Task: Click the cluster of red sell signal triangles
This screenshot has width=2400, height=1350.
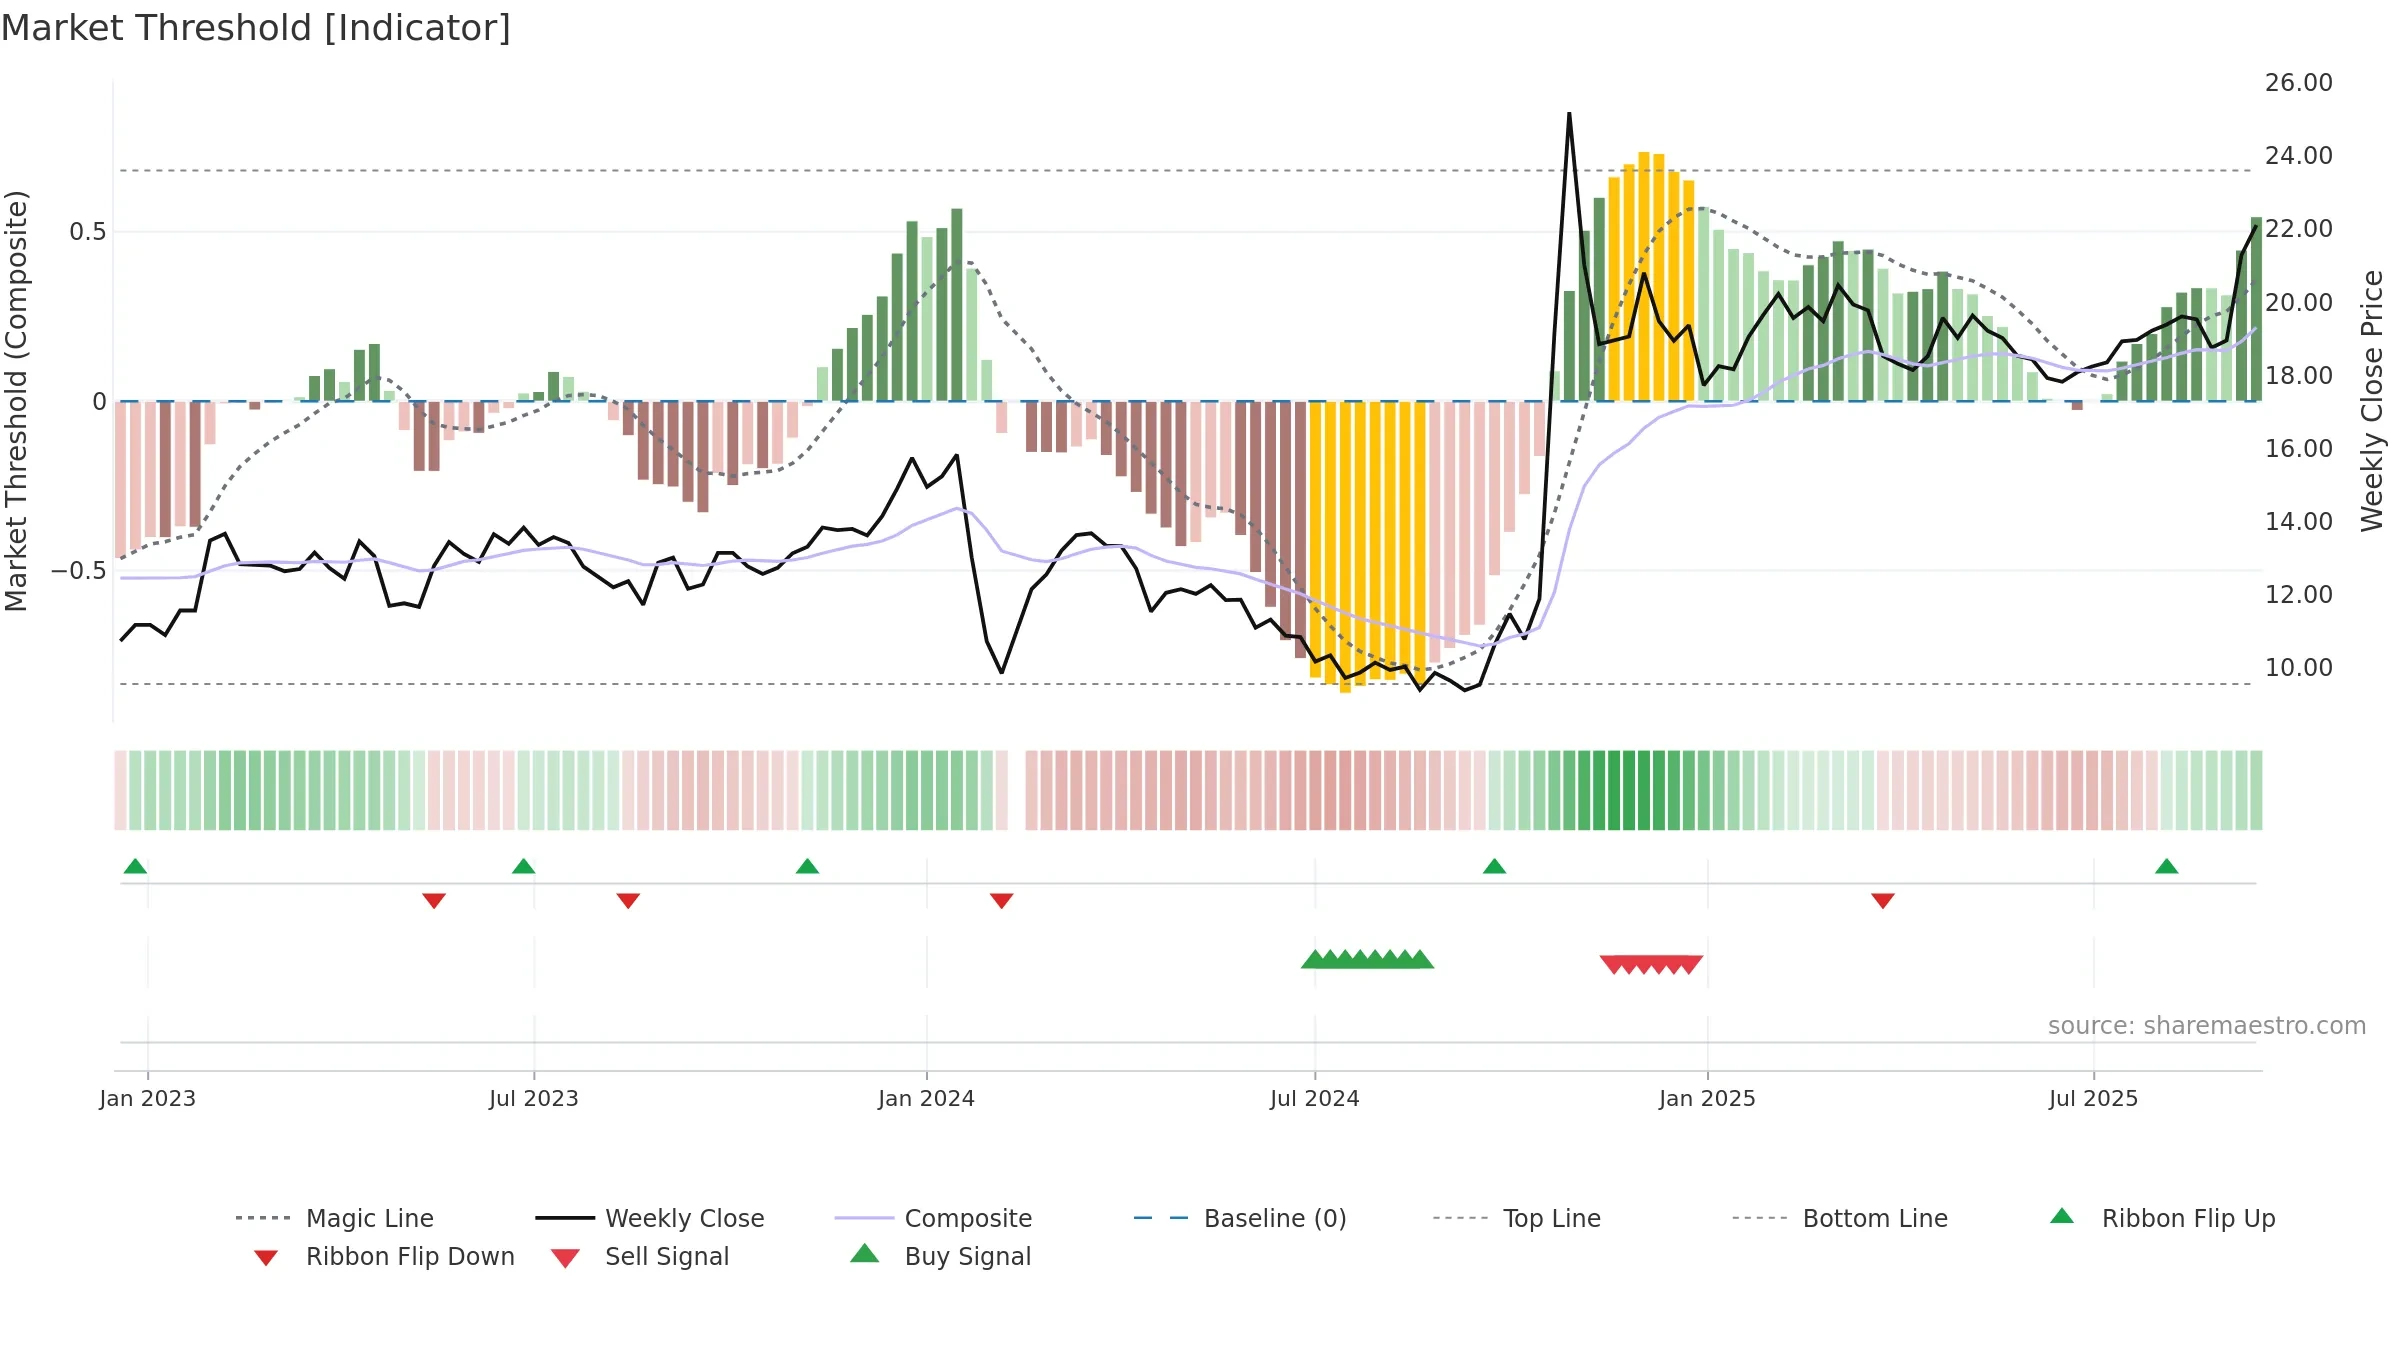Action: point(1651,965)
